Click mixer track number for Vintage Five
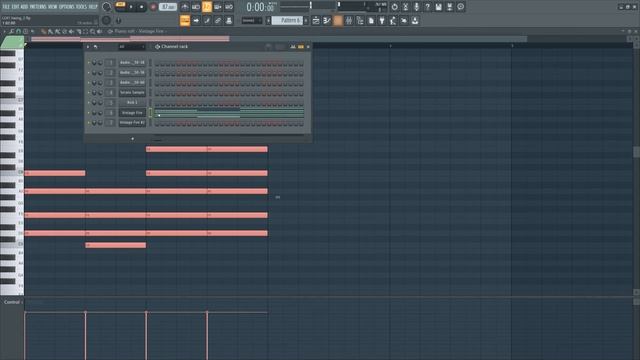The width and height of the screenshot is (640, 360). (x=110, y=113)
